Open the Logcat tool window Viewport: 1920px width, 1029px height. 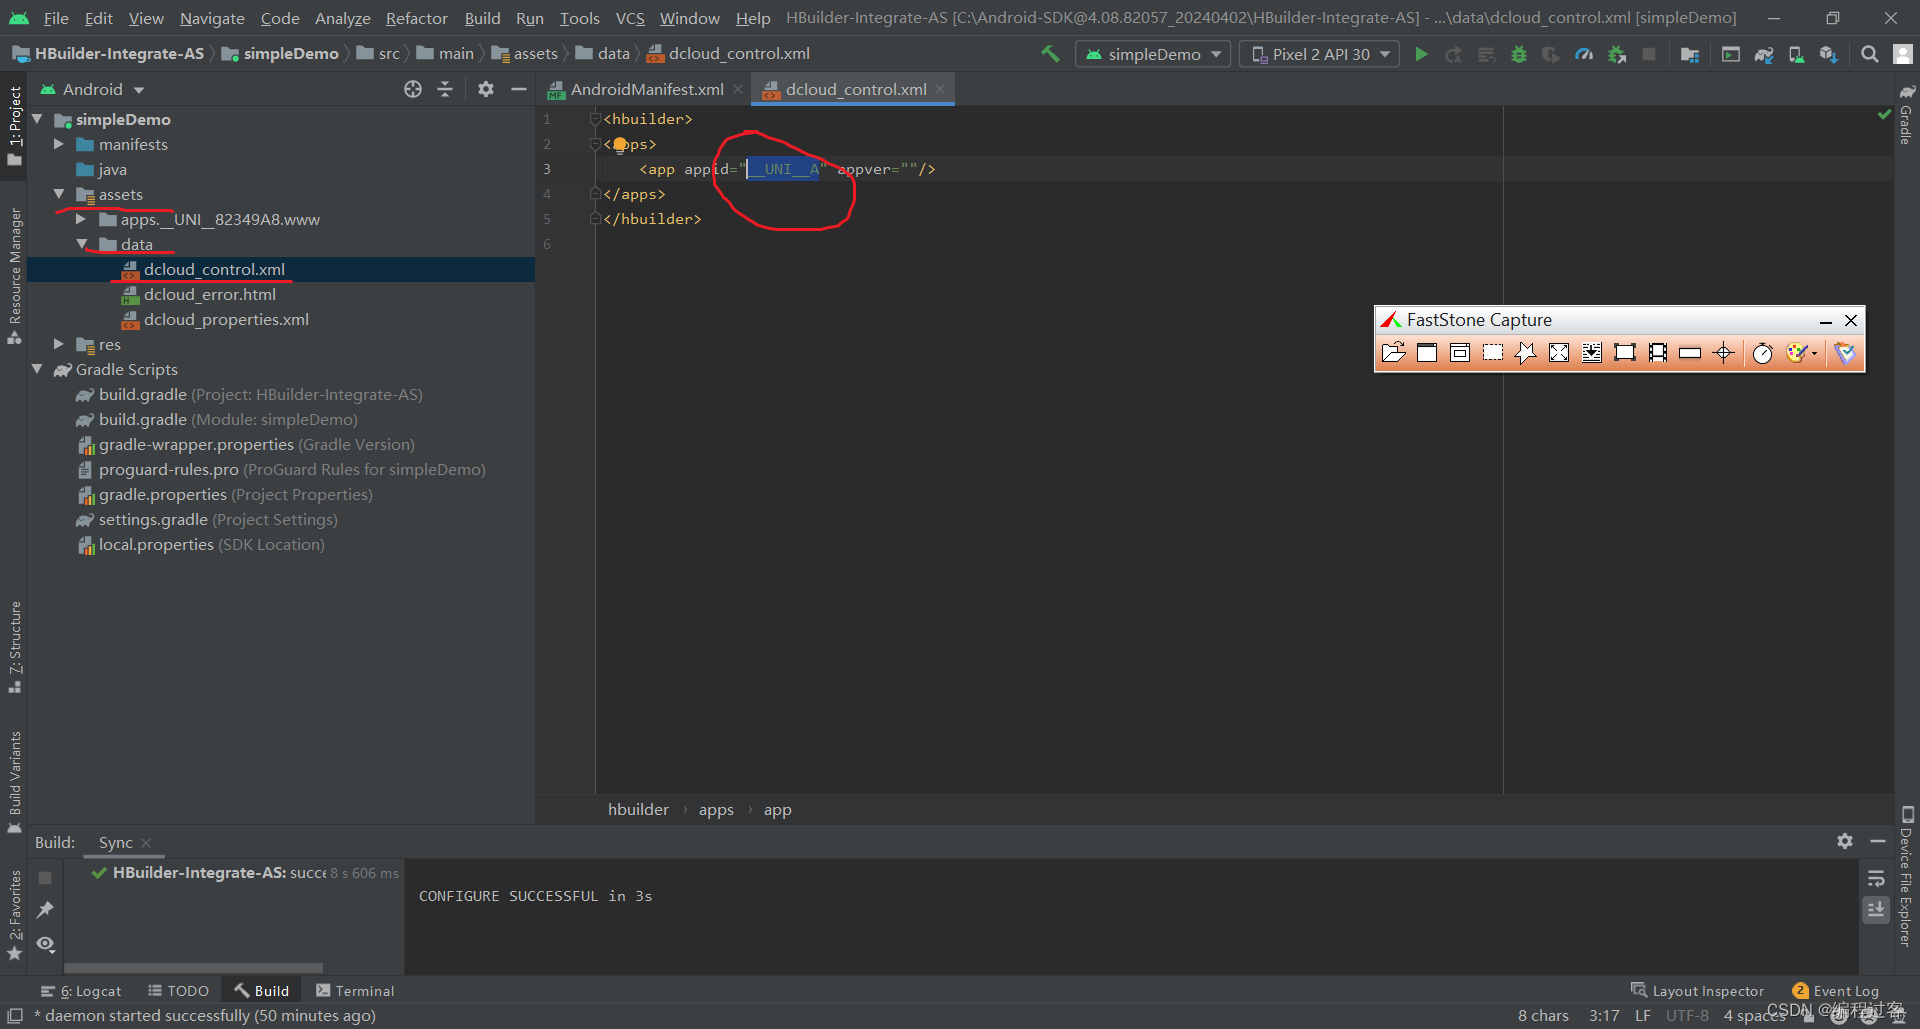[81, 991]
